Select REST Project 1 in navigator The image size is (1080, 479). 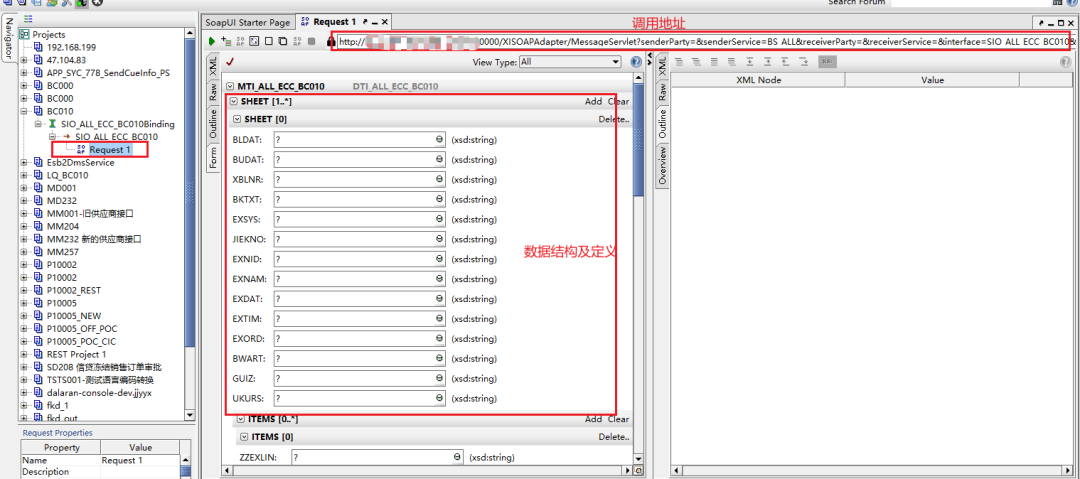click(76, 354)
